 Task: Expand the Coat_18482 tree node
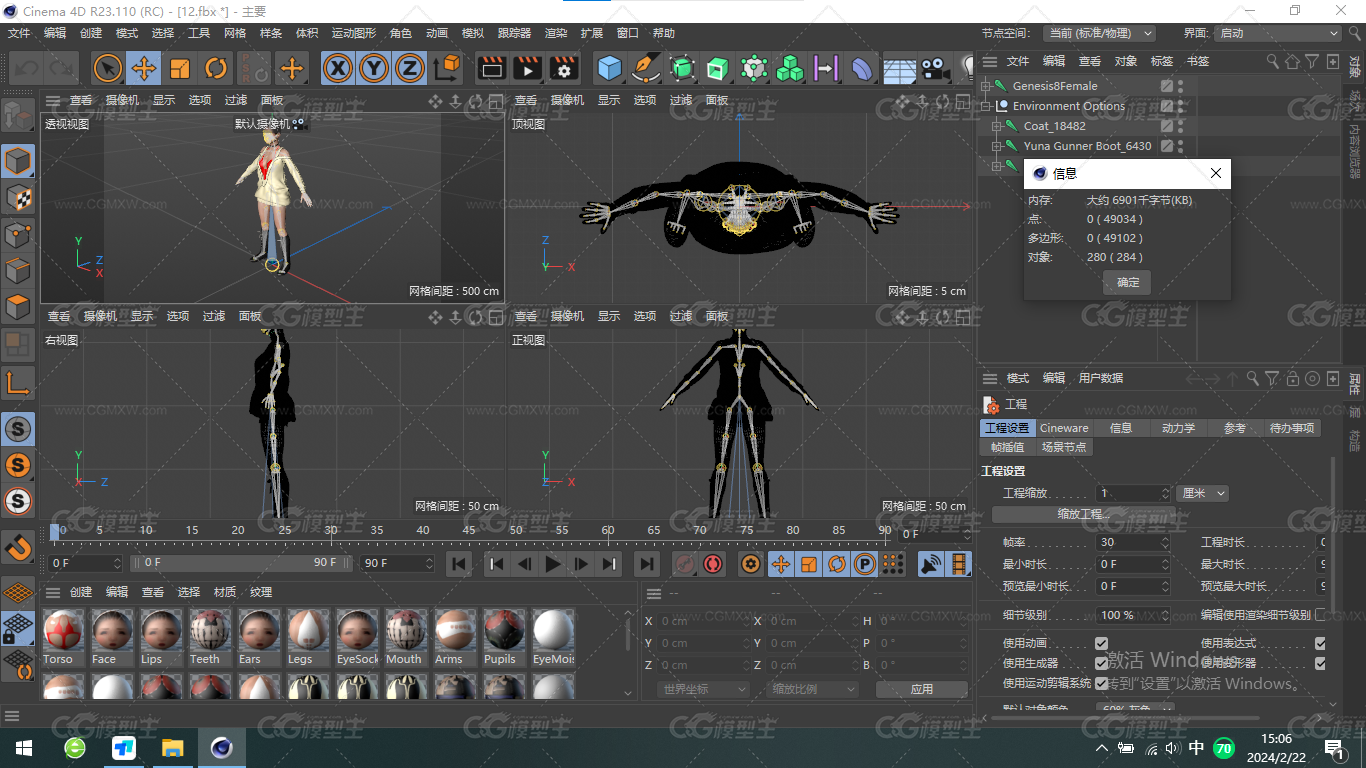[x=997, y=126]
